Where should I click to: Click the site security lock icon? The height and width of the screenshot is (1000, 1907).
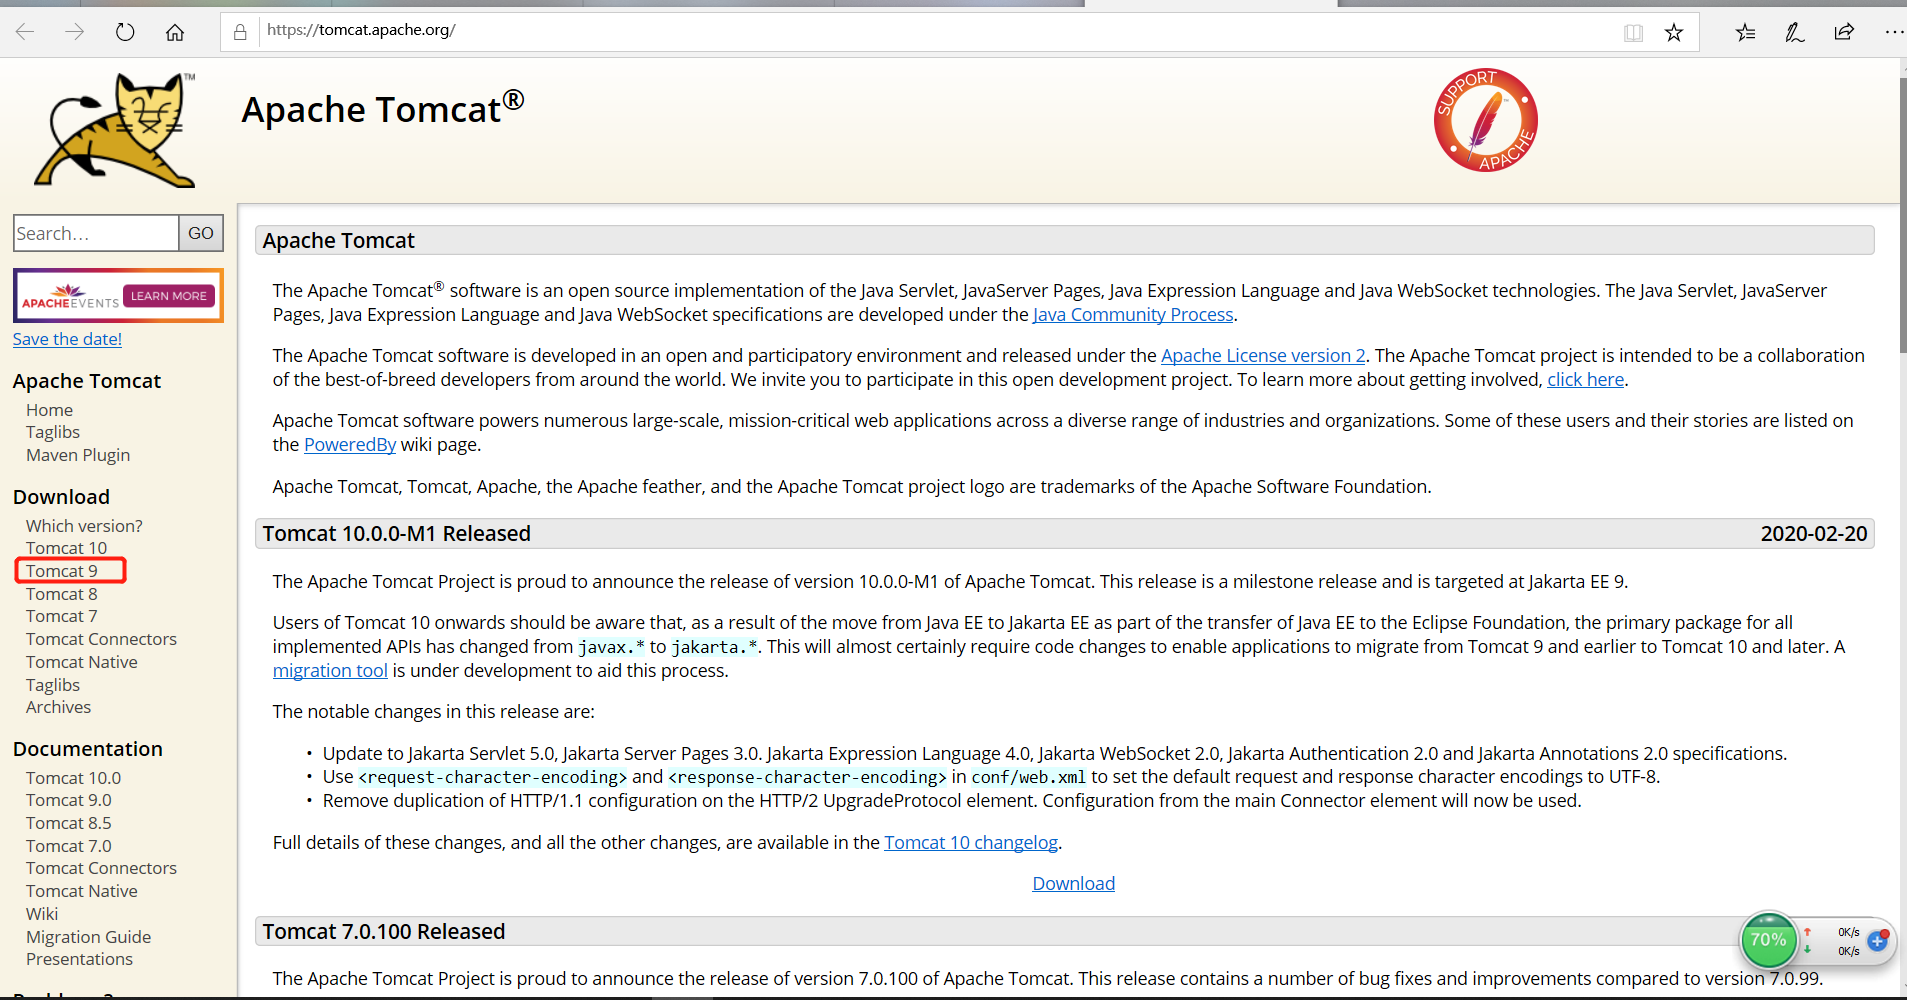[240, 32]
